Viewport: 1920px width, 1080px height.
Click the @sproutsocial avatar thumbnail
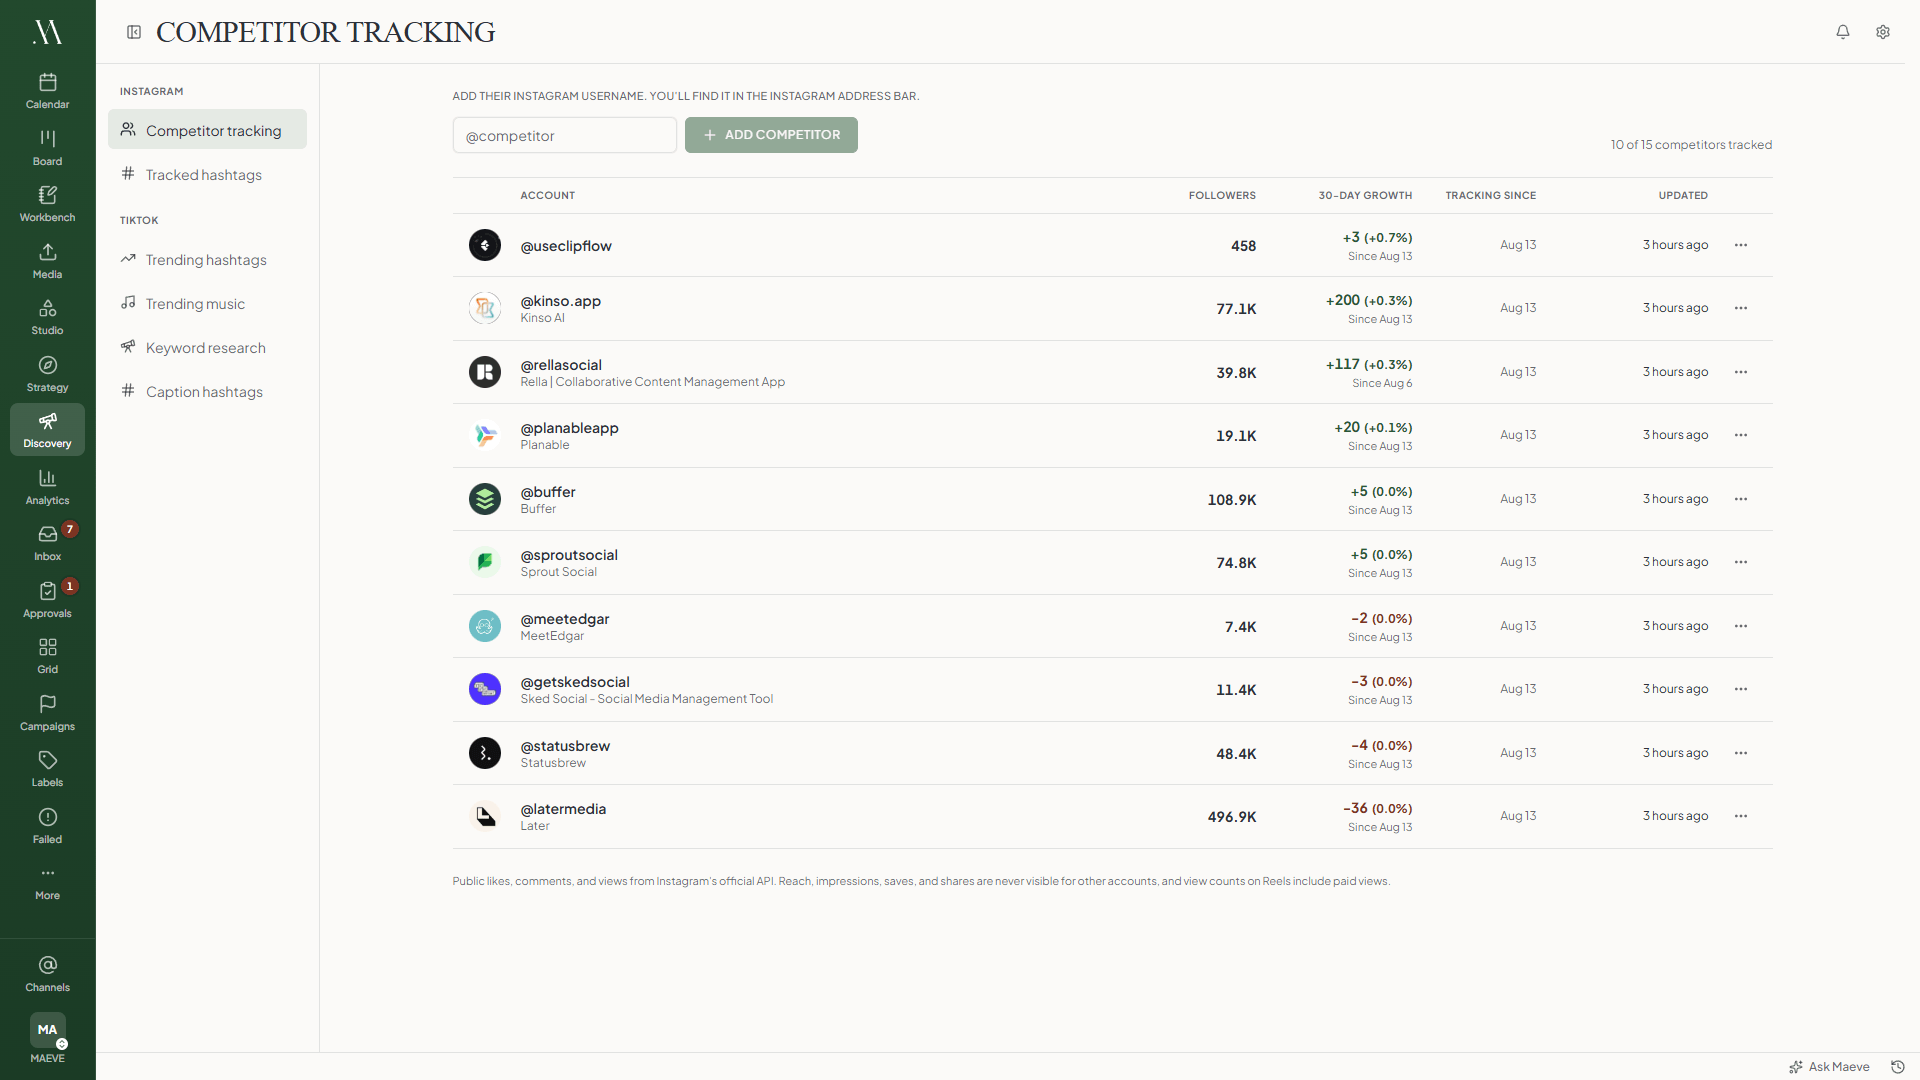[x=485, y=562]
